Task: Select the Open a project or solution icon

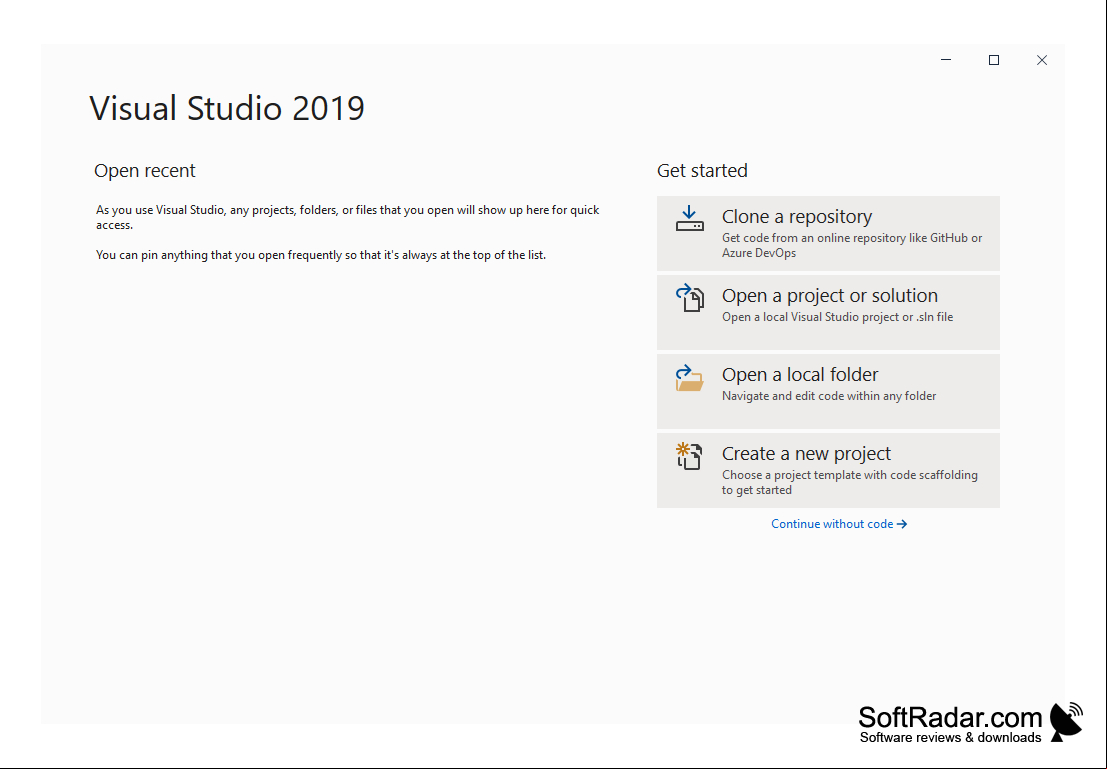Action: coord(690,298)
